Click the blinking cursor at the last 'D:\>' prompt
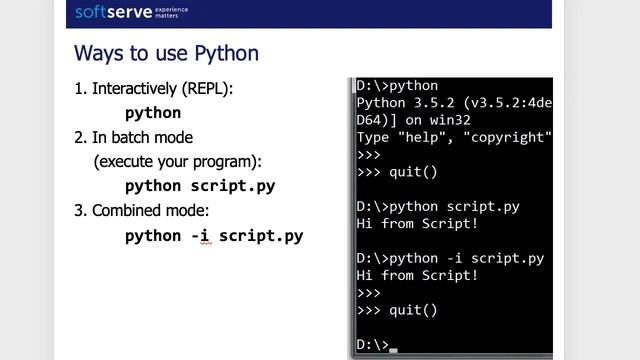Image resolution: width=640 pixels, height=360 pixels. 393,350
